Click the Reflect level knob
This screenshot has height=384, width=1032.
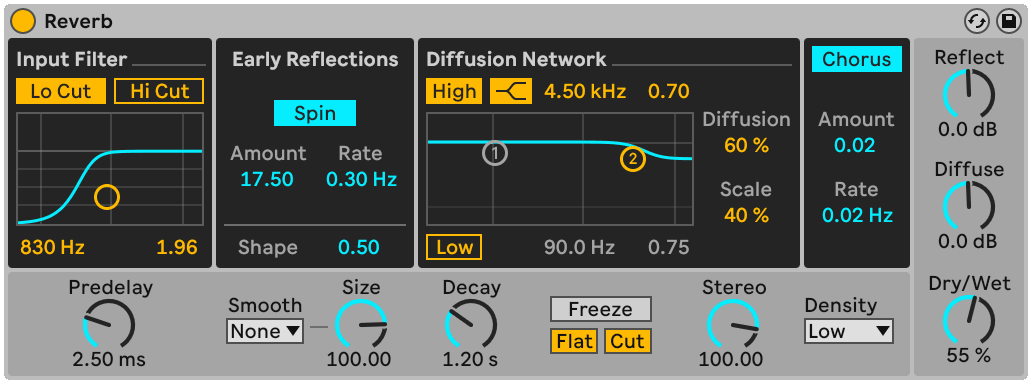968,94
